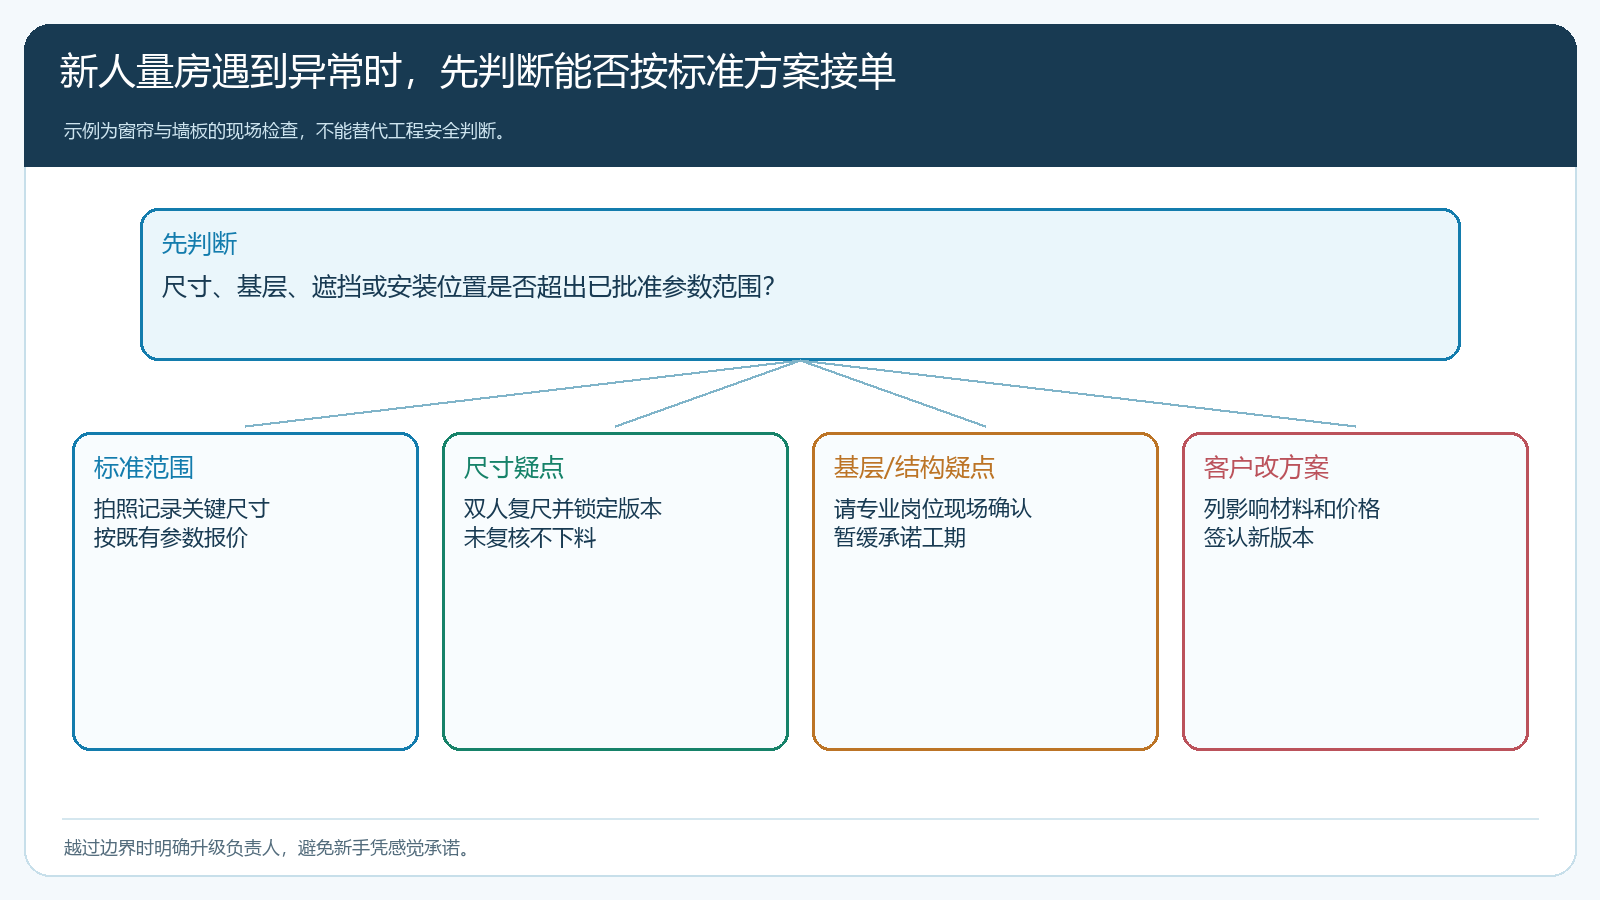Viewport: 1600px width, 900px height.
Task: Click the line 暂缓承诺工期
Action: pos(899,537)
